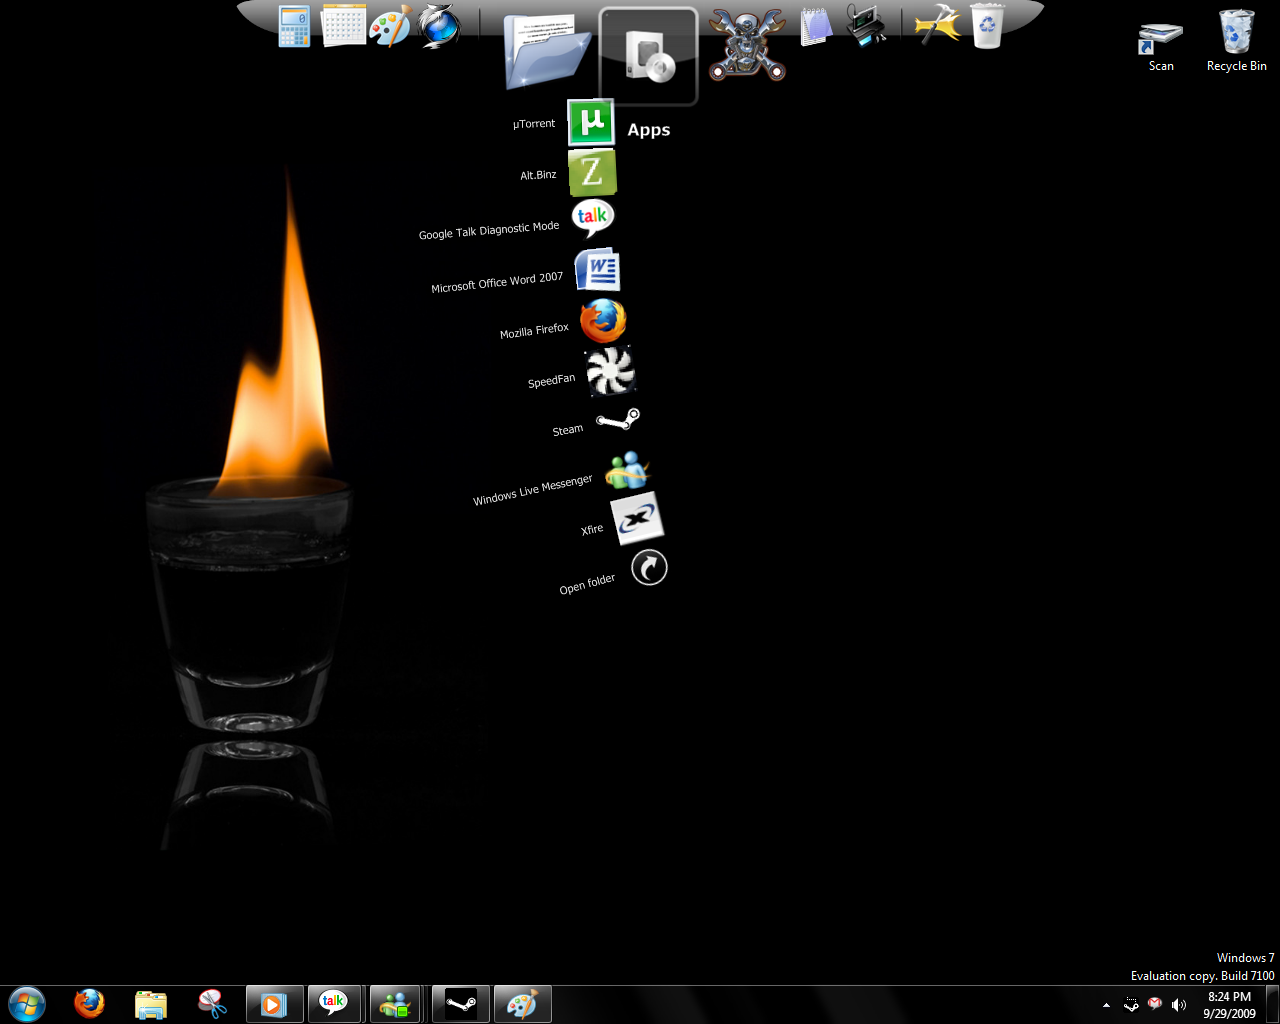Open Google Talk Diagnostic Mode from the stack
Viewport: 1280px width, 1024px height.
(x=593, y=218)
